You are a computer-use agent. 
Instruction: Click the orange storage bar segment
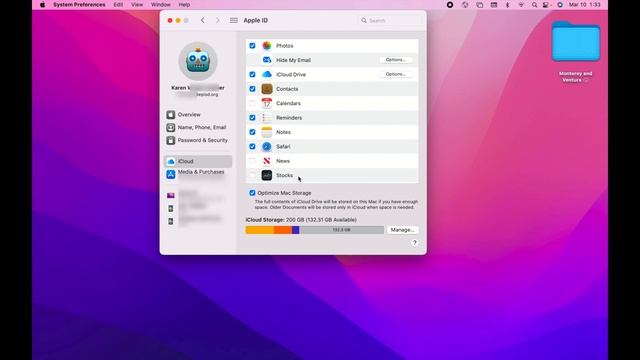[283, 230]
